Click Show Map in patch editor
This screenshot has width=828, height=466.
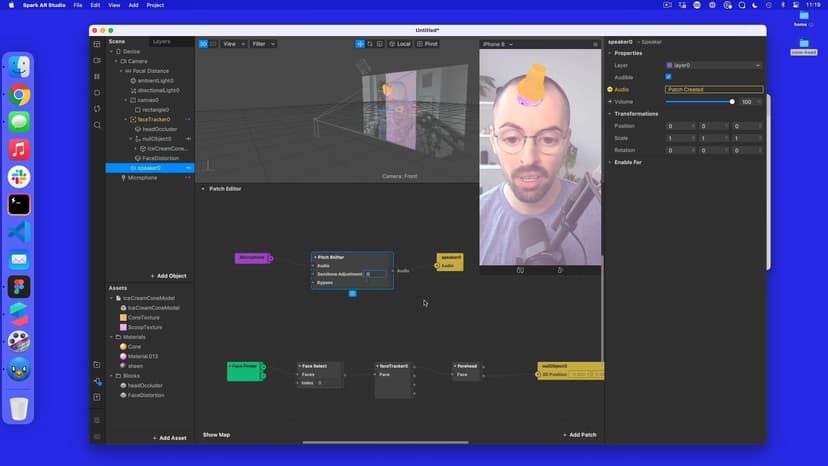tap(217, 435)
